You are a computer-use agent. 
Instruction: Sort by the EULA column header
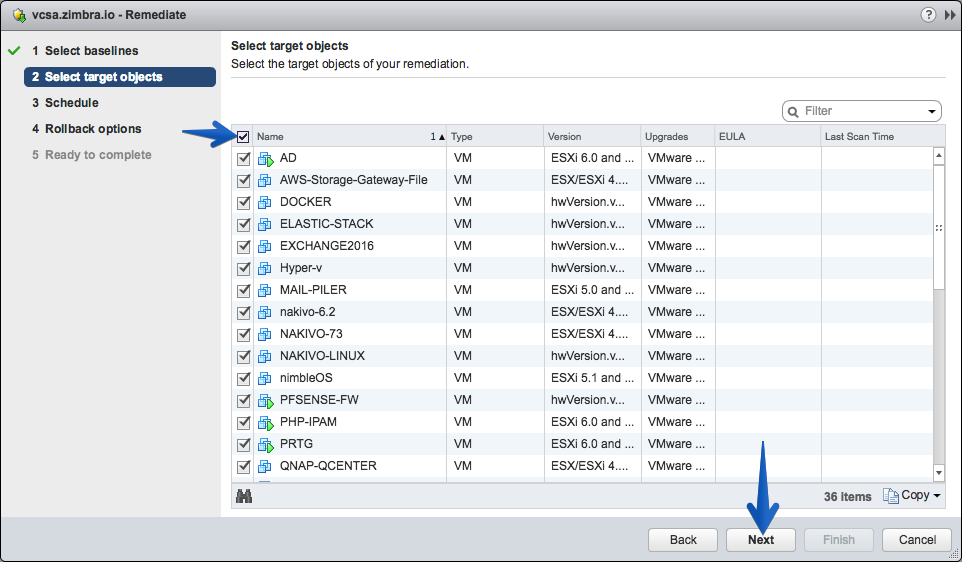768,137
